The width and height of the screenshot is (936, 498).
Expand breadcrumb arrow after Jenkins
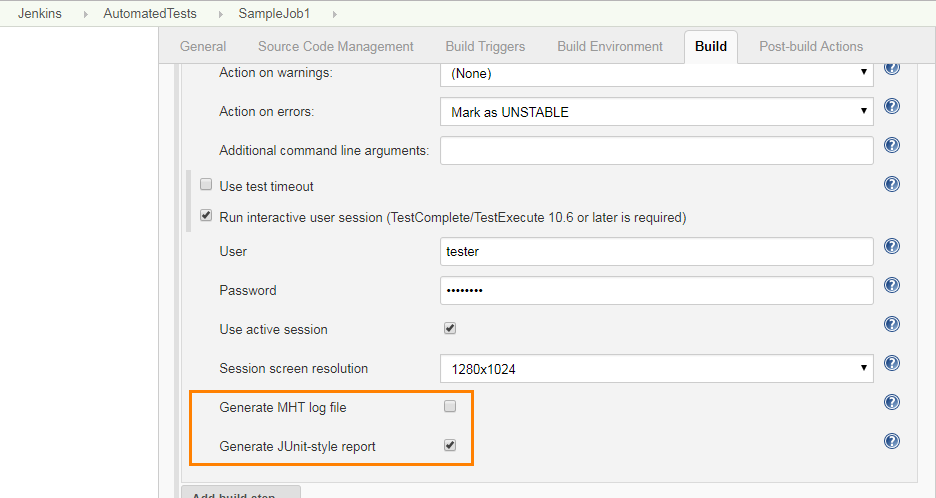86,14
